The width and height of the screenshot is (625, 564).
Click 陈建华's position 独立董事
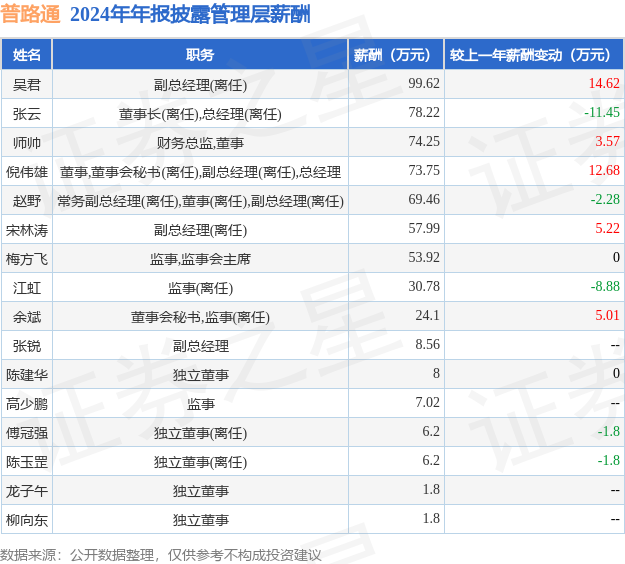(x=200, y=375)
